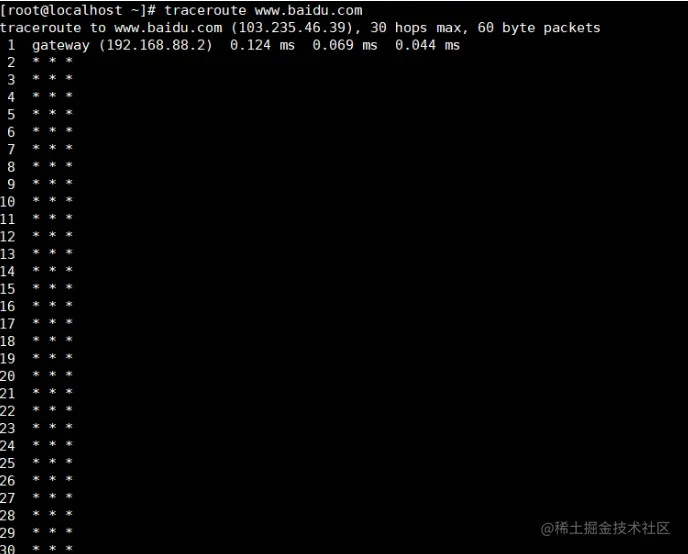This screenshot has height=554, width=688.
Task: Click the 0.124 ms latency value
Action: click(262, 45)
